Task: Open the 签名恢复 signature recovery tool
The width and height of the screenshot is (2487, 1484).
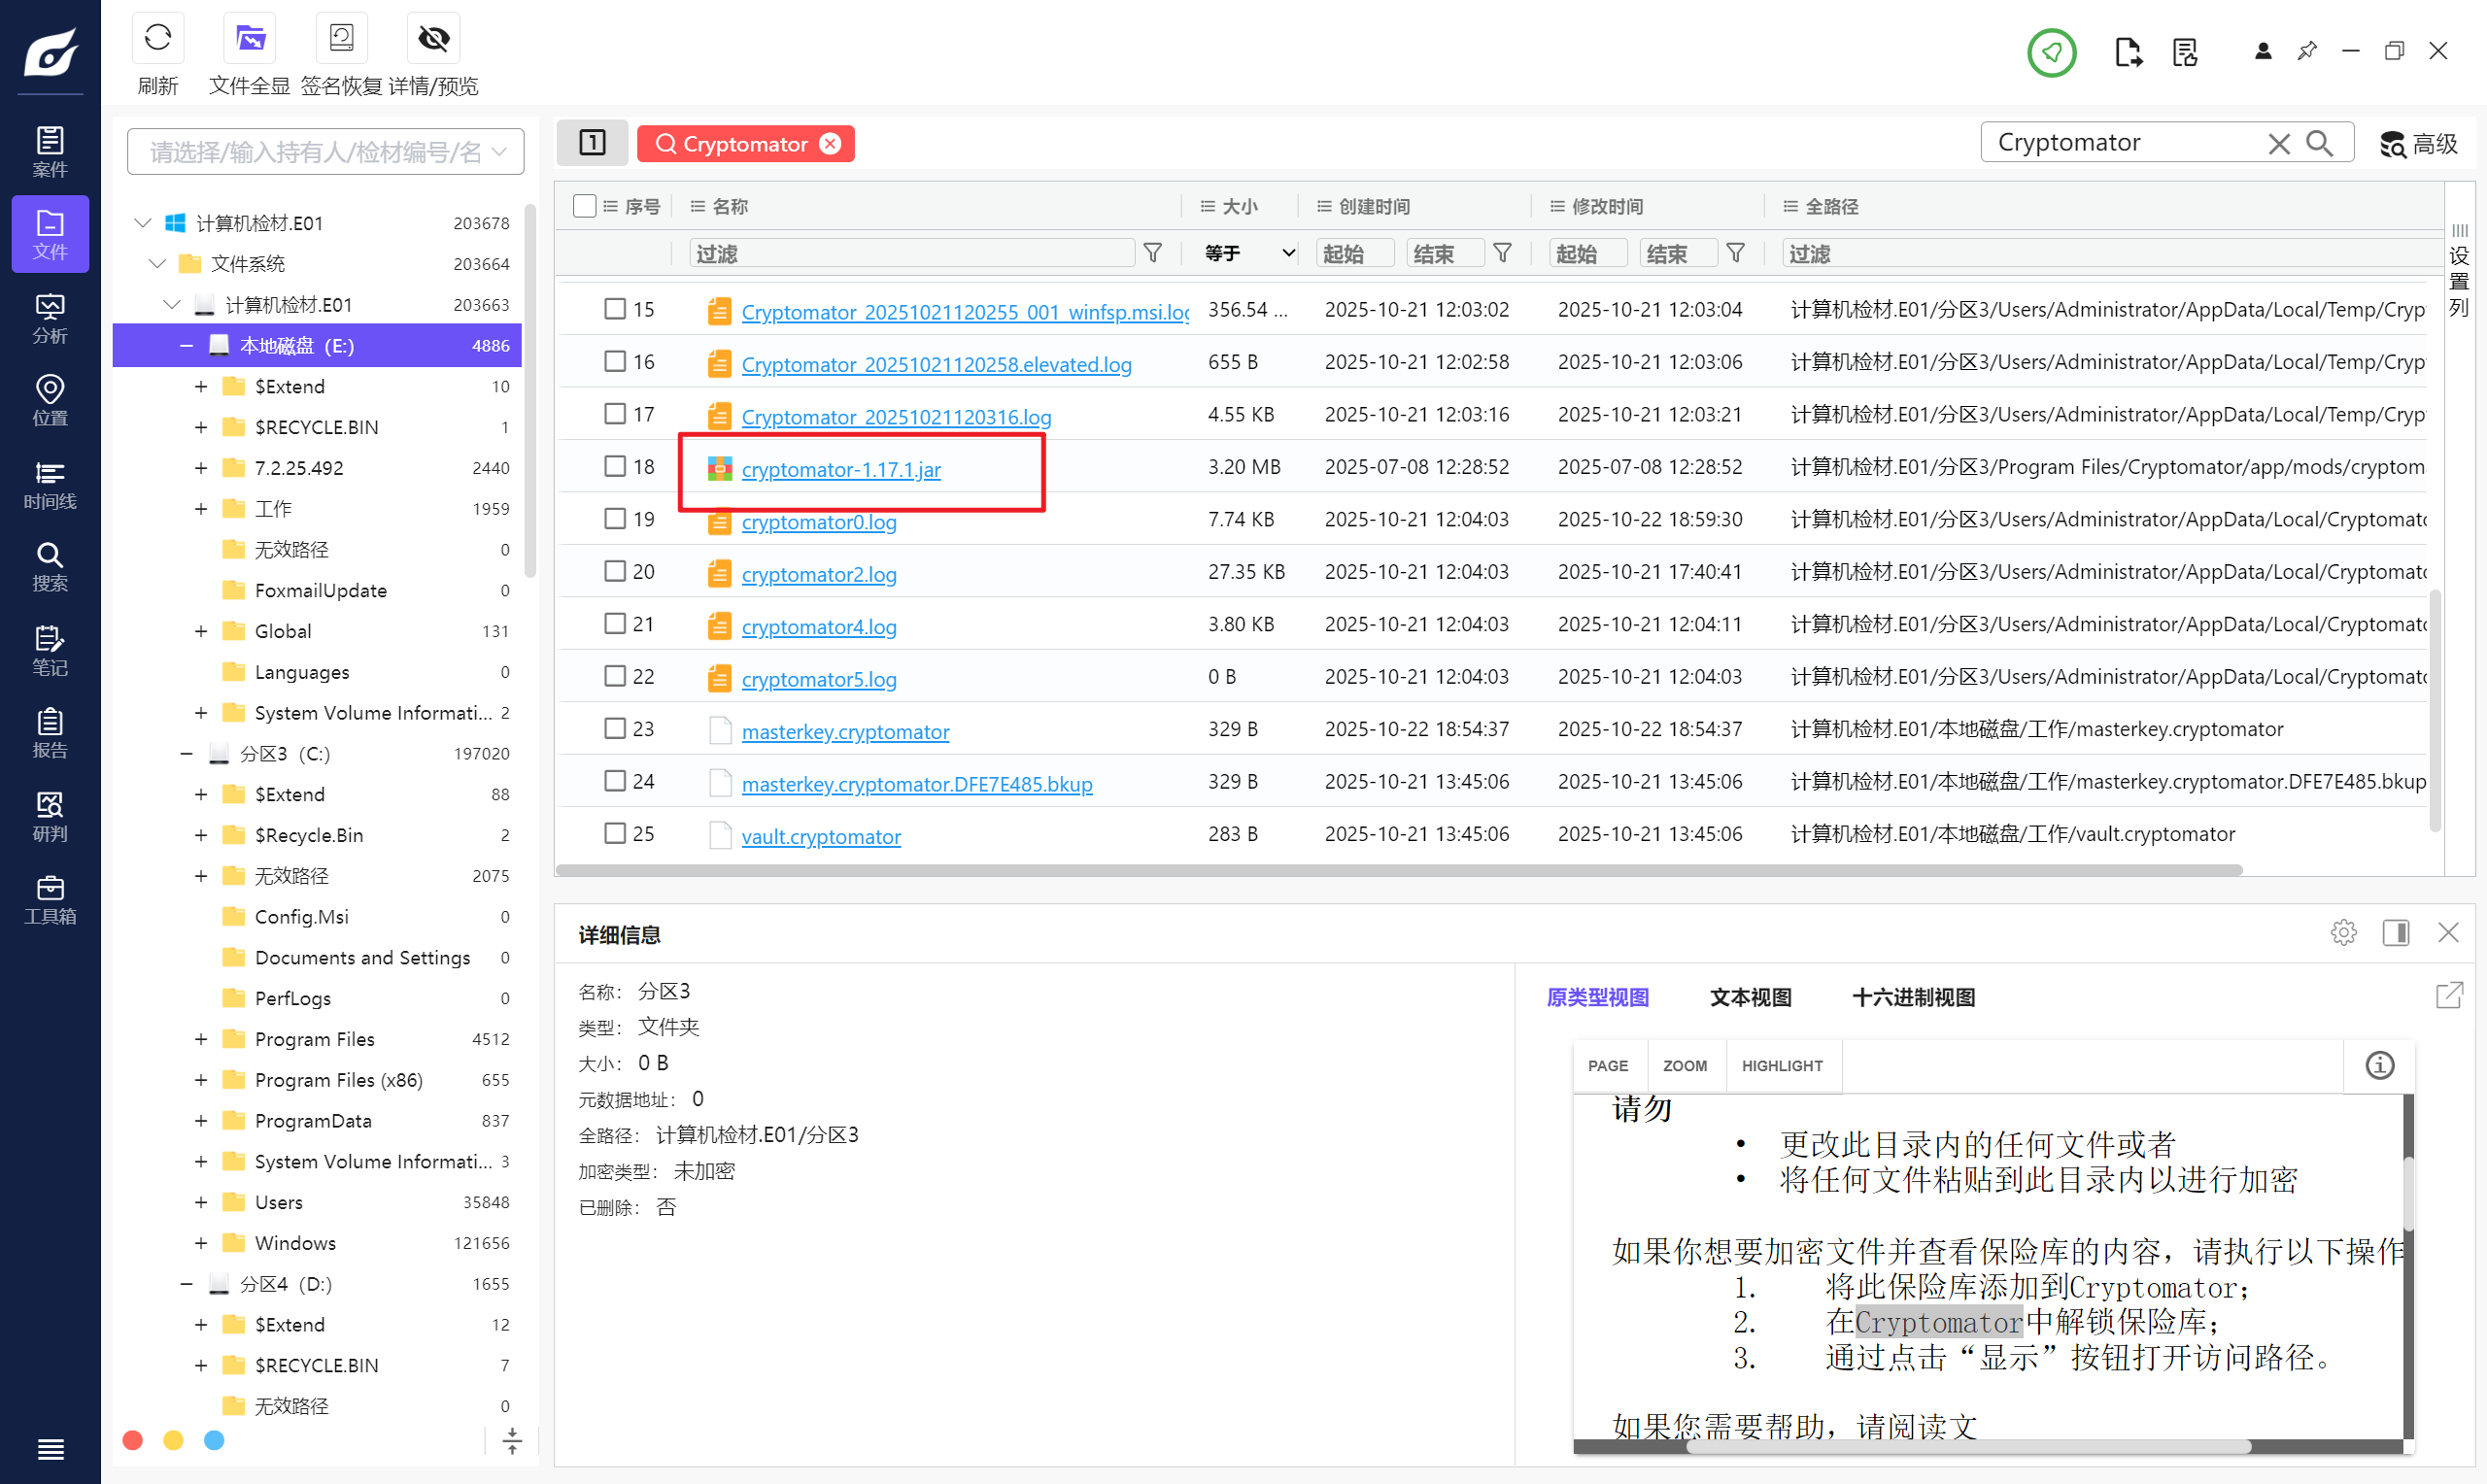Action: (x=341, y=40)
